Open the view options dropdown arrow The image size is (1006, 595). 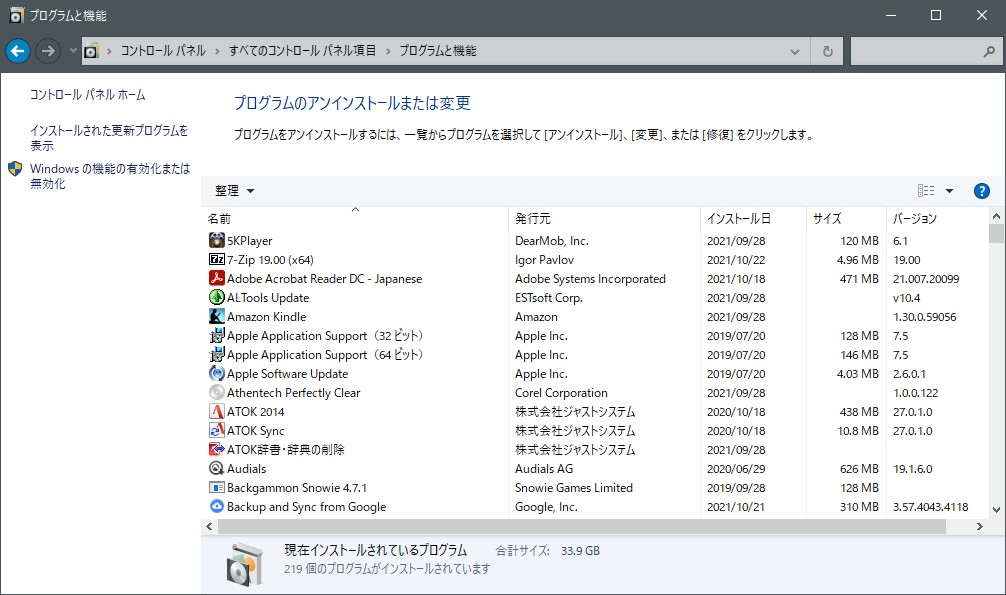[x=950, y=191]
